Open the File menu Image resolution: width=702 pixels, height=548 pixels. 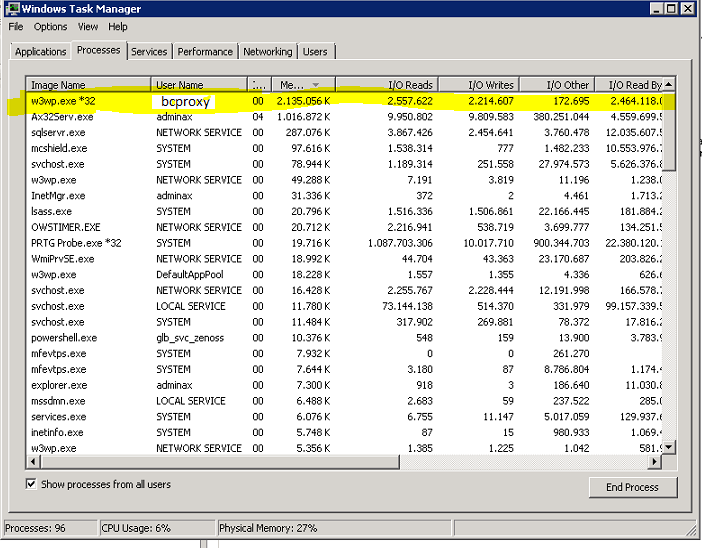point(16,27)
